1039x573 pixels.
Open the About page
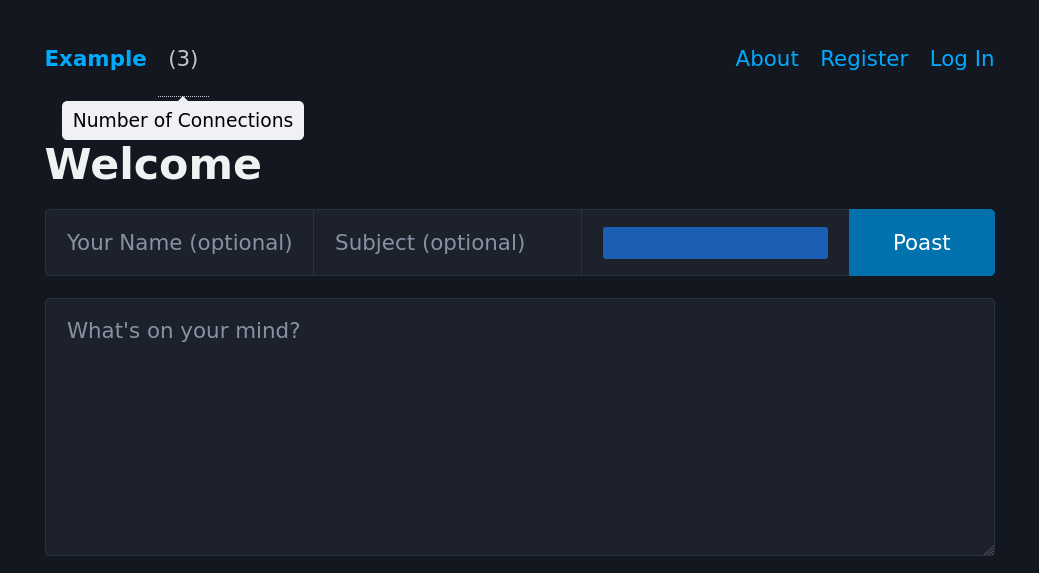(x=766, y=59)
